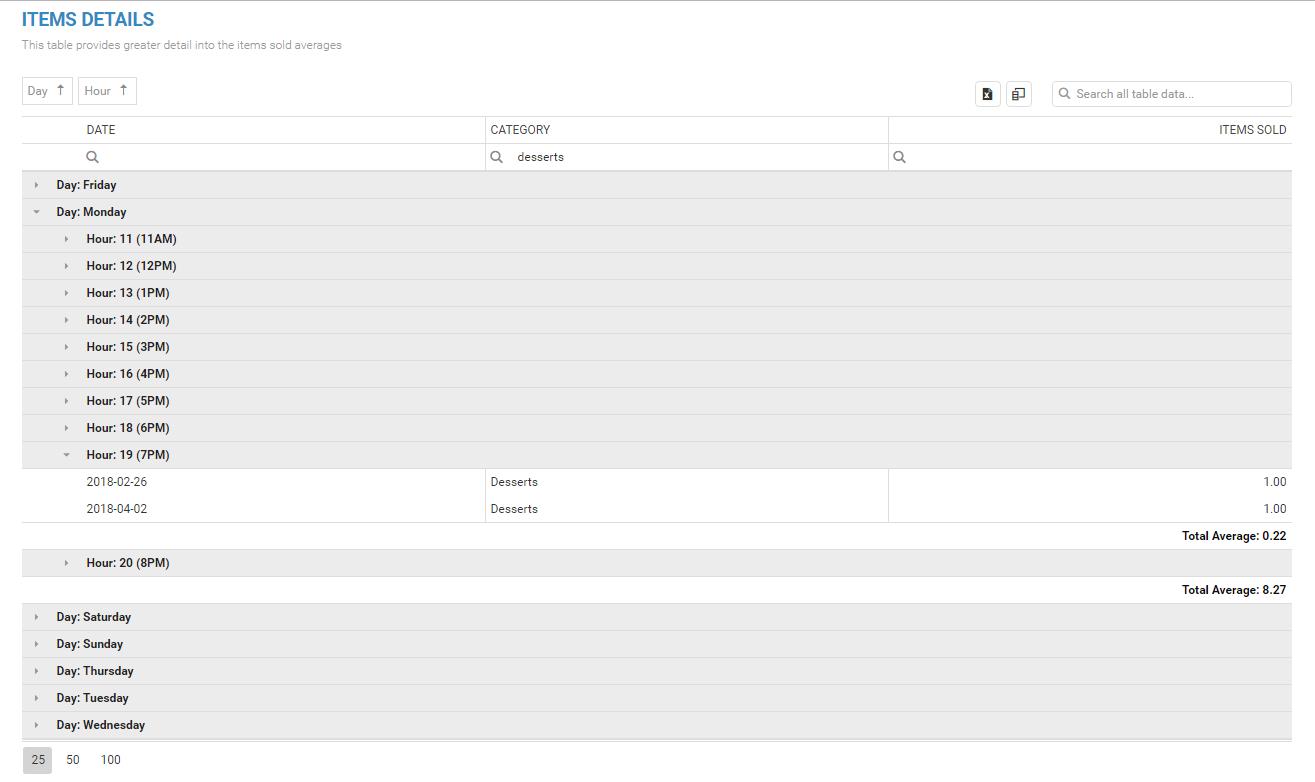
Task: Set page size to 25
Action: coord(38,760)
